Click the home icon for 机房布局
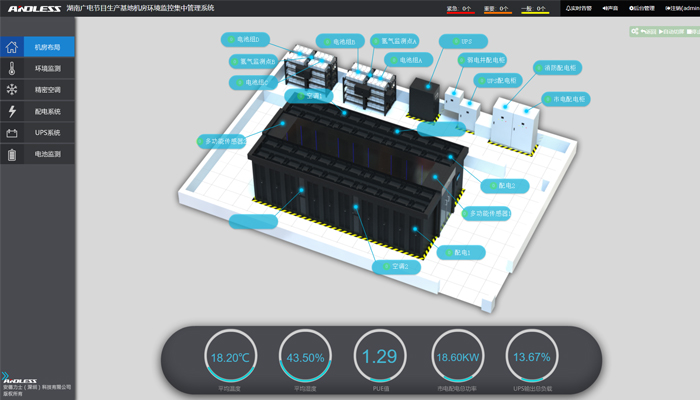This screenshot has width=700, height=400. [x=12, y=47]
